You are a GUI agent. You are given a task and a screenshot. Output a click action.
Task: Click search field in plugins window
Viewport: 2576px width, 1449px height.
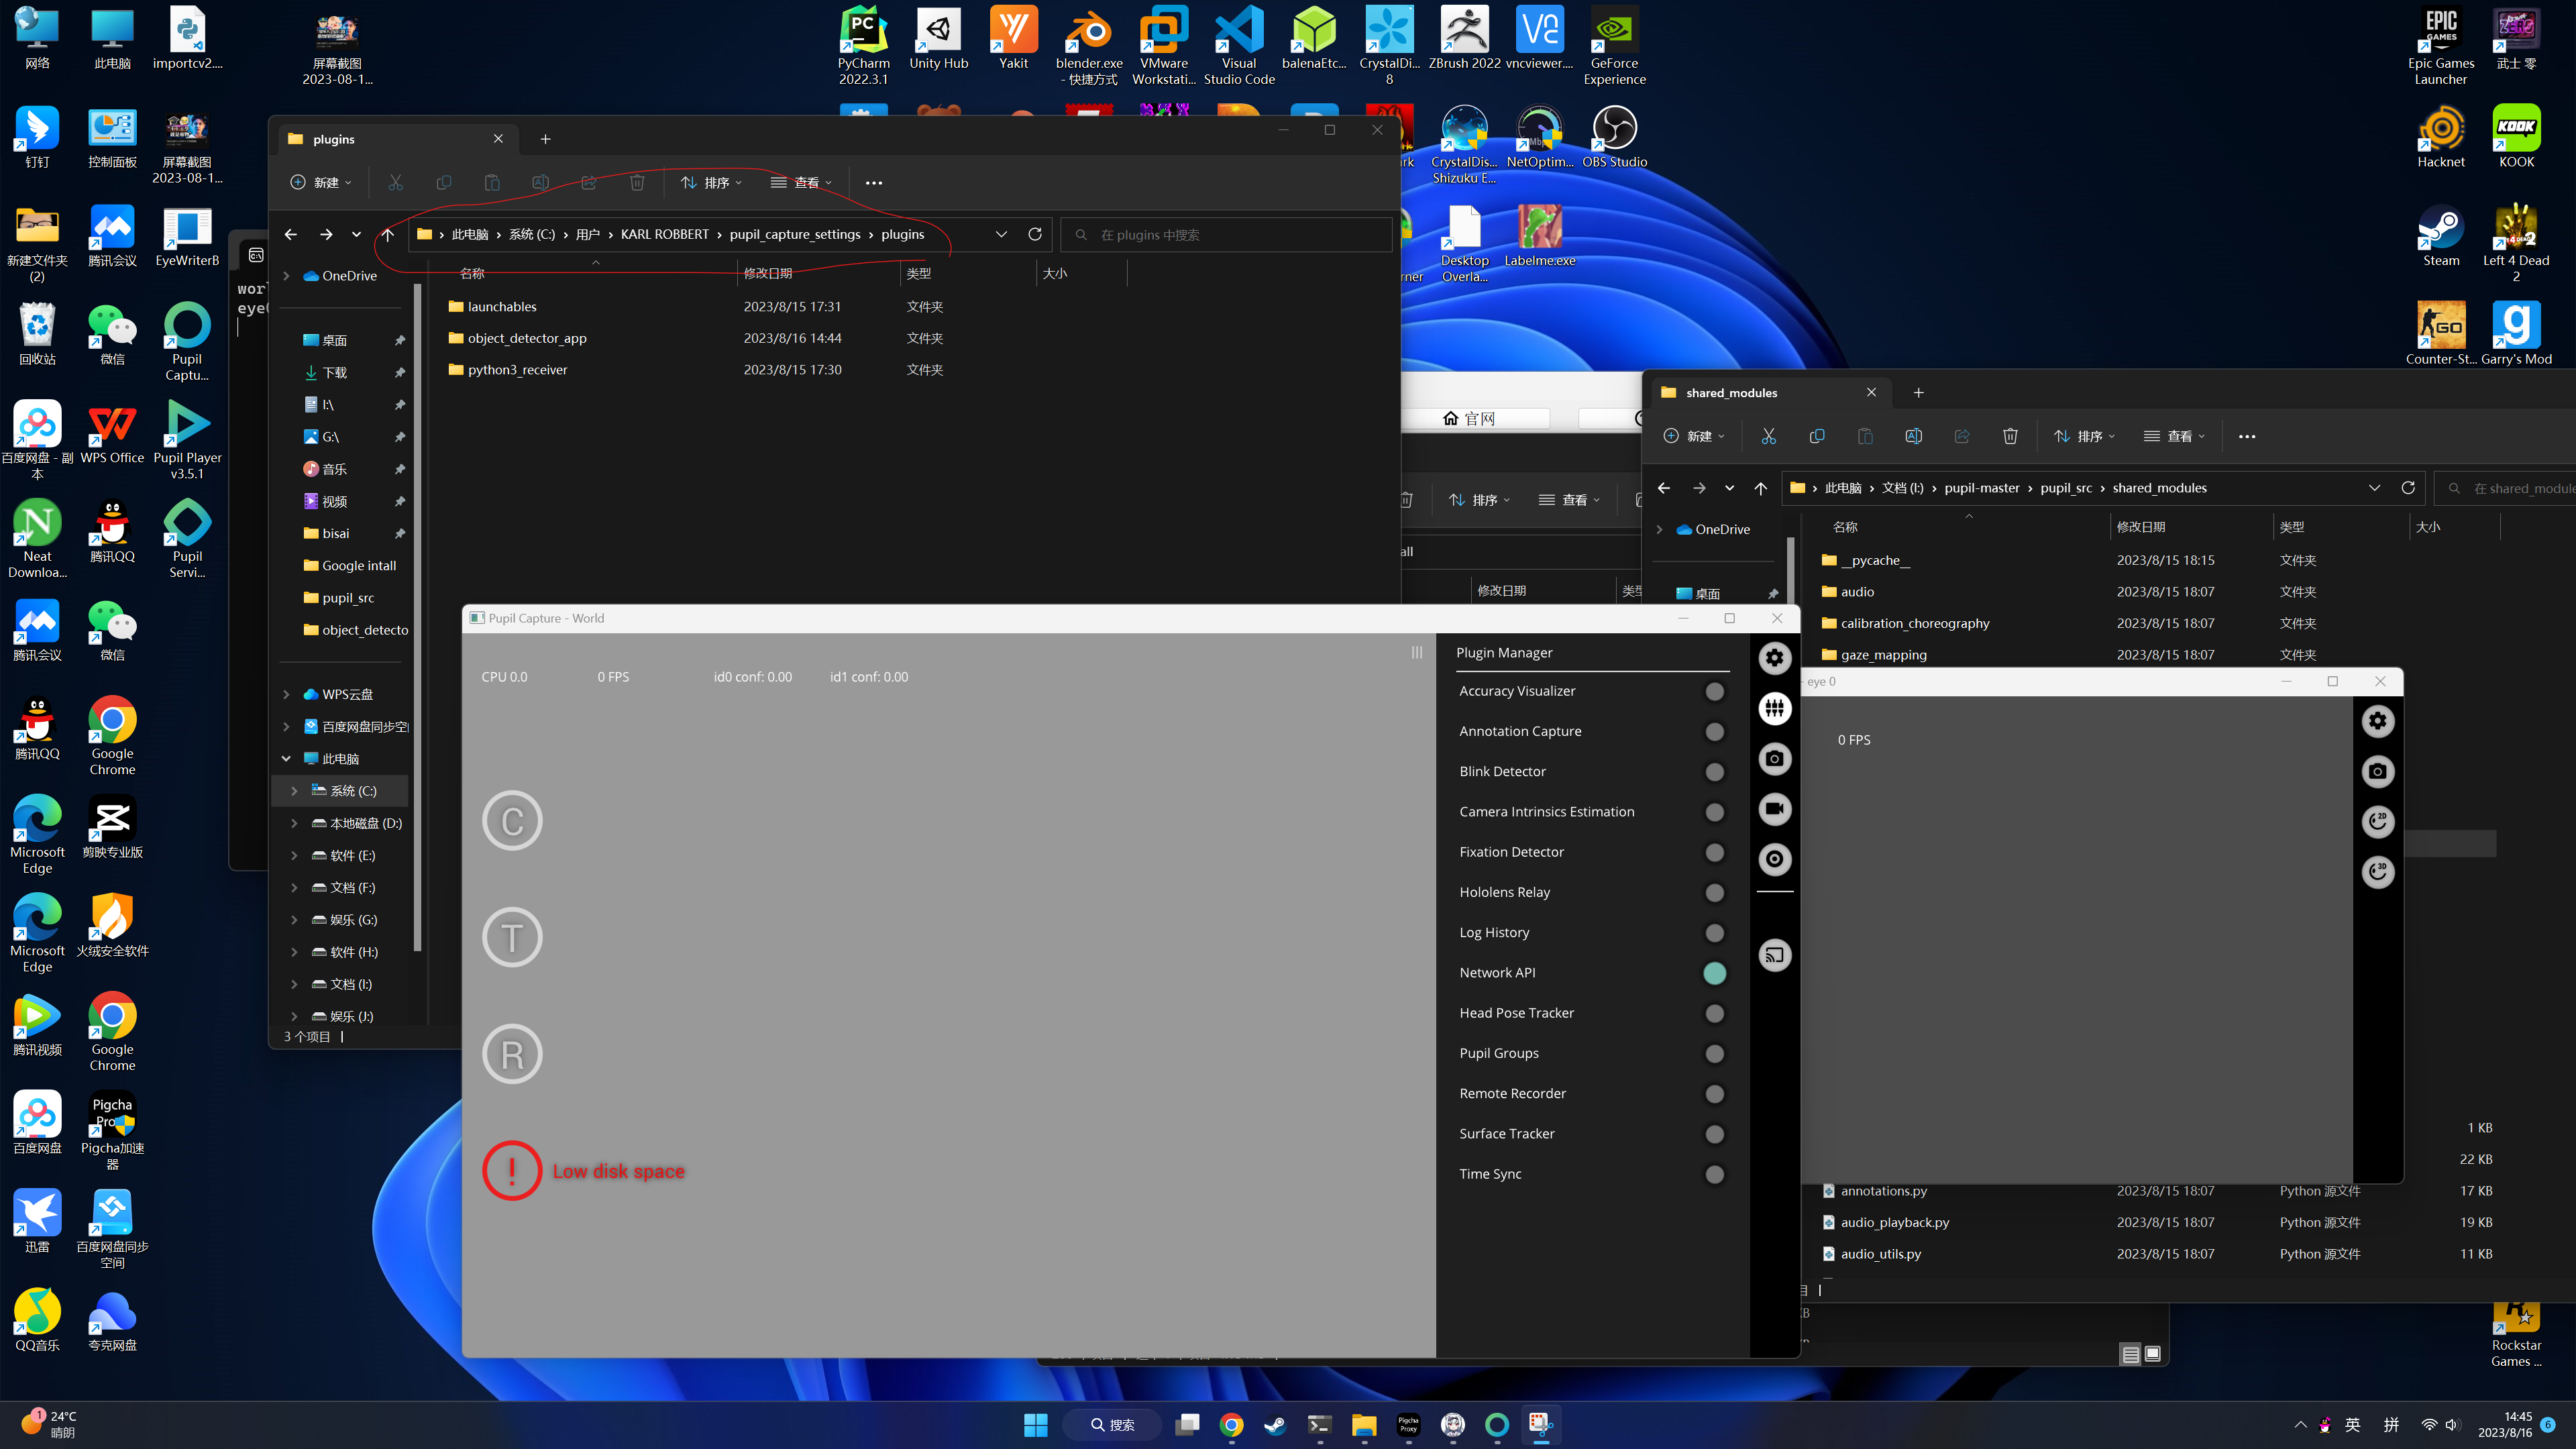pos(1227,234)
